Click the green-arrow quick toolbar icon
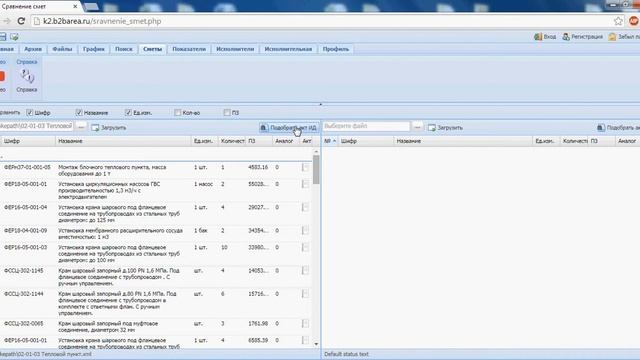The width and height of the screenshot is (640, 360). click(14, 37)
